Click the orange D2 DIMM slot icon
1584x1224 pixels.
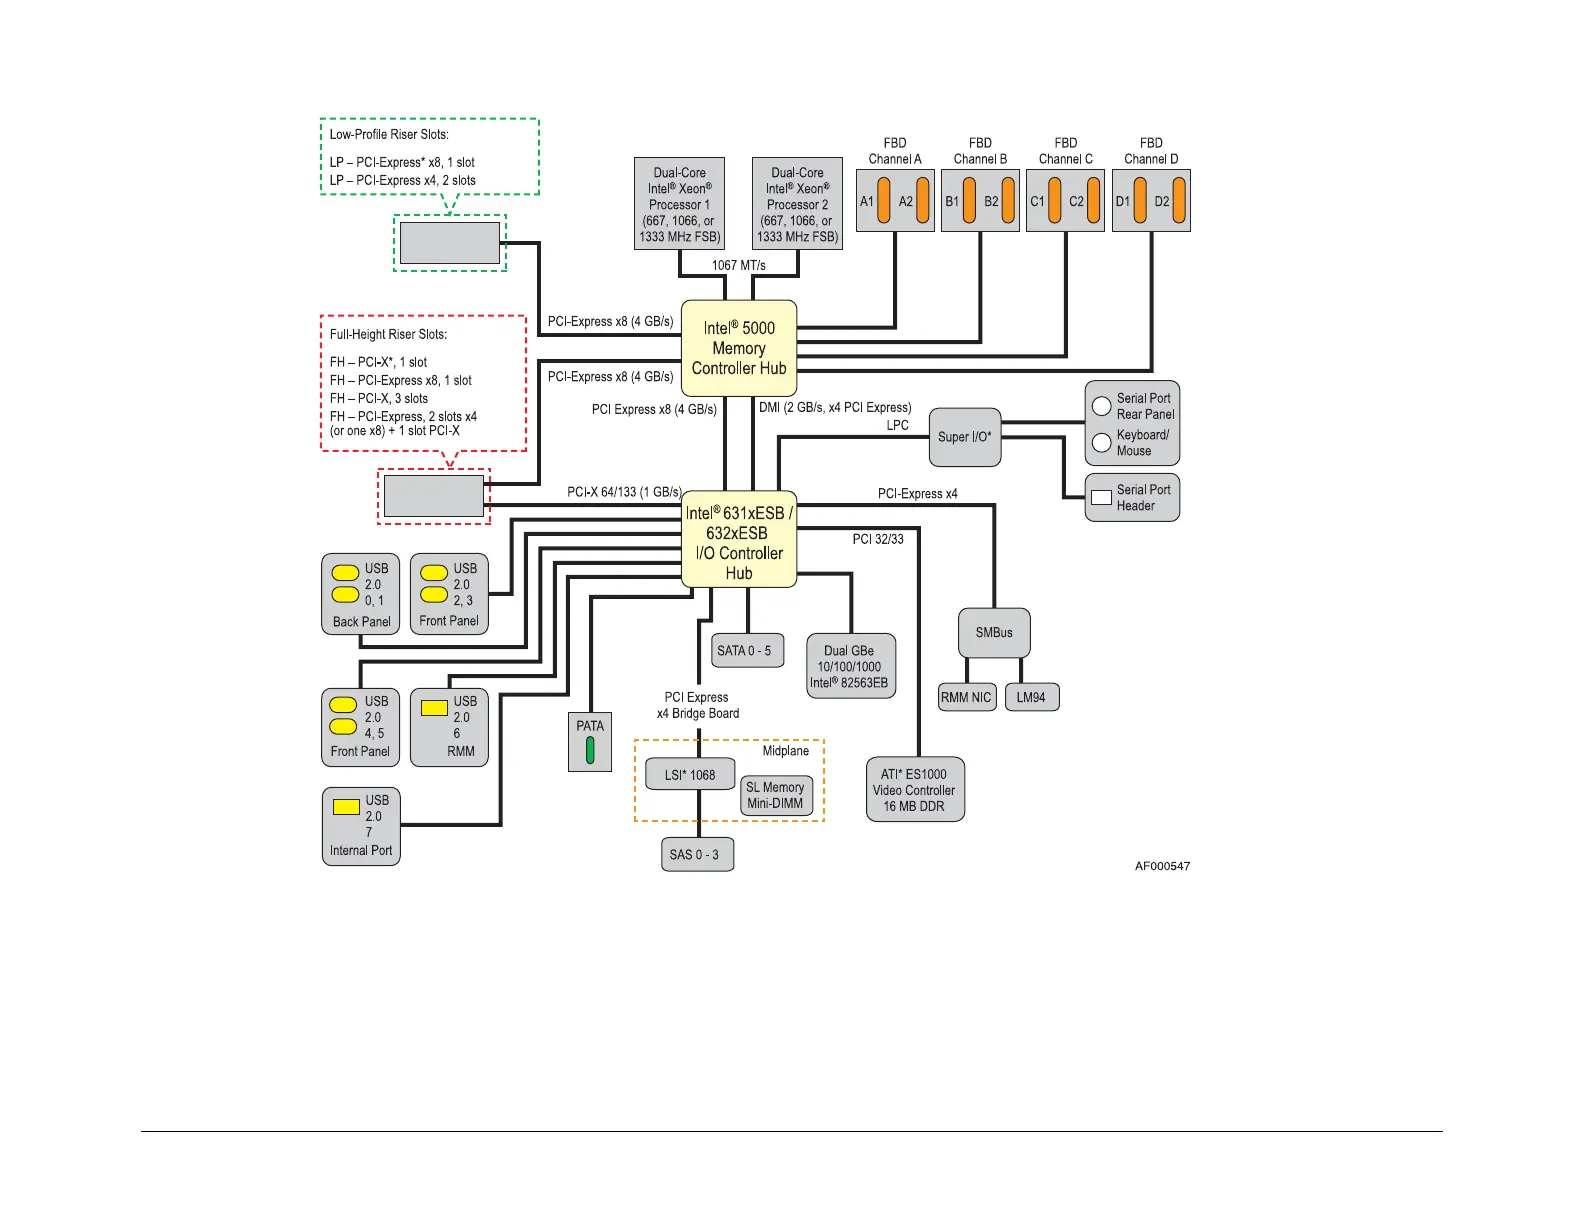click(x=1179, y=200)
